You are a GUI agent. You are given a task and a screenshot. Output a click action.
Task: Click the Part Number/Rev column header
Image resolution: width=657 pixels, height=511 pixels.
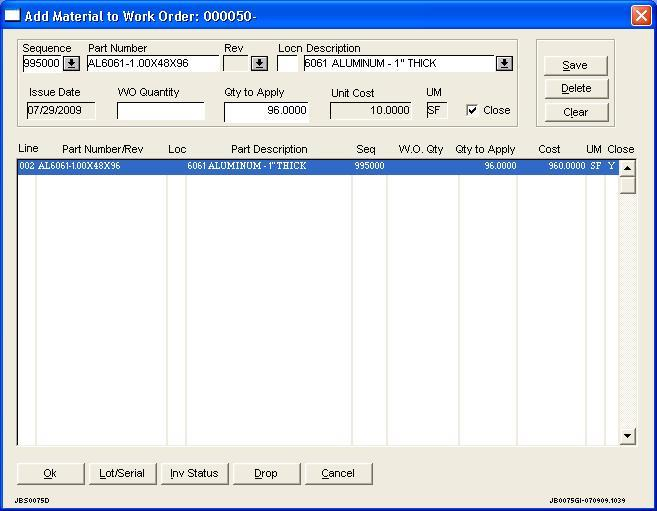coord(103,149)
